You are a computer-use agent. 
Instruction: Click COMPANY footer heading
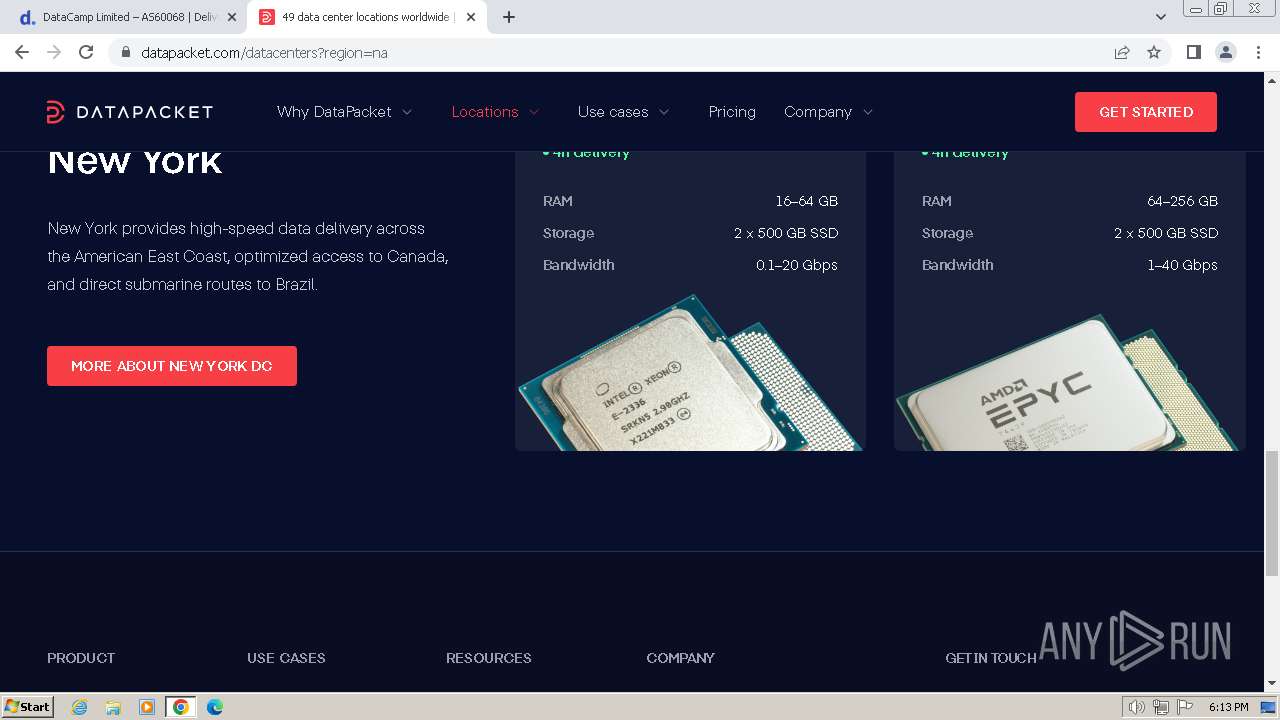pos(681,658)
